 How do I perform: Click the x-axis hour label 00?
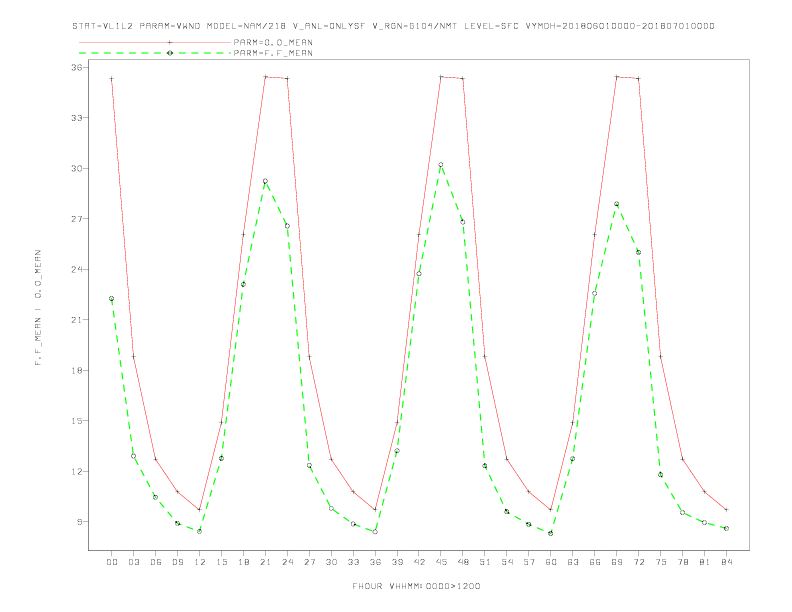click(x=112, y=562)
